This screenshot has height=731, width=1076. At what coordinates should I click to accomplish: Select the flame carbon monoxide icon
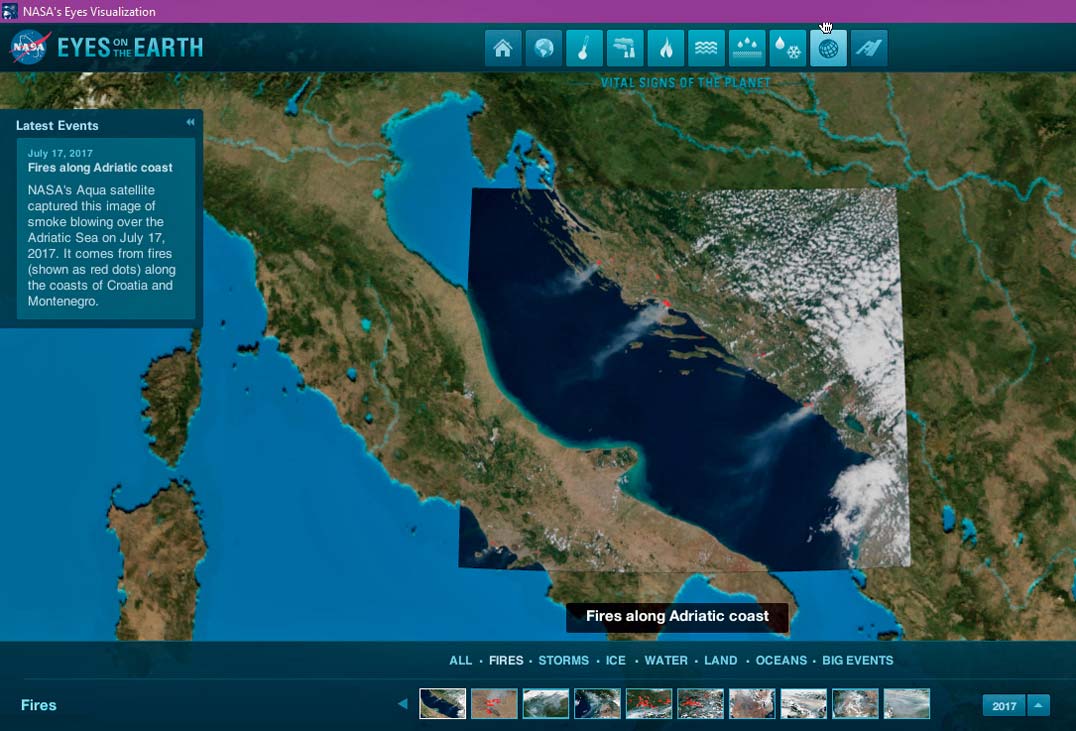(666, 48)
